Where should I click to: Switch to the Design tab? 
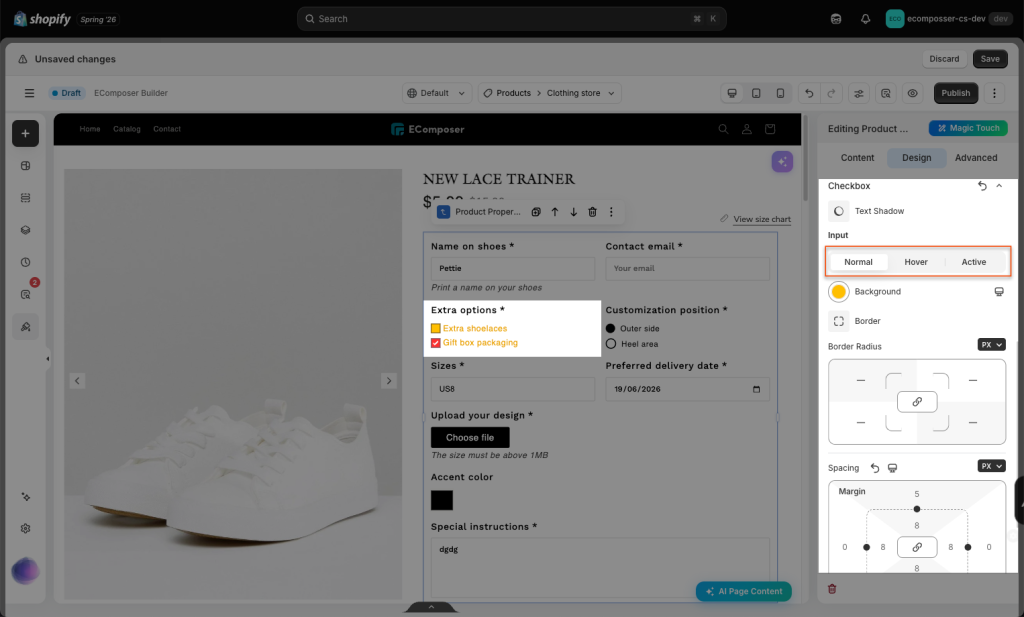pyautogui.click(x=916, y=158)
